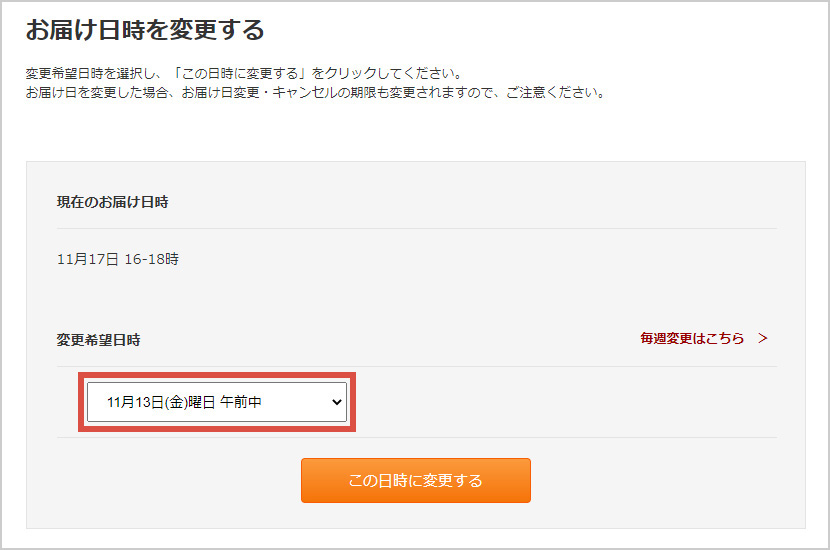Click the 11月13日 text inside the select box
Image resolution: width=830 pixels, height=550 pixels.
click(x=136, y=402)
